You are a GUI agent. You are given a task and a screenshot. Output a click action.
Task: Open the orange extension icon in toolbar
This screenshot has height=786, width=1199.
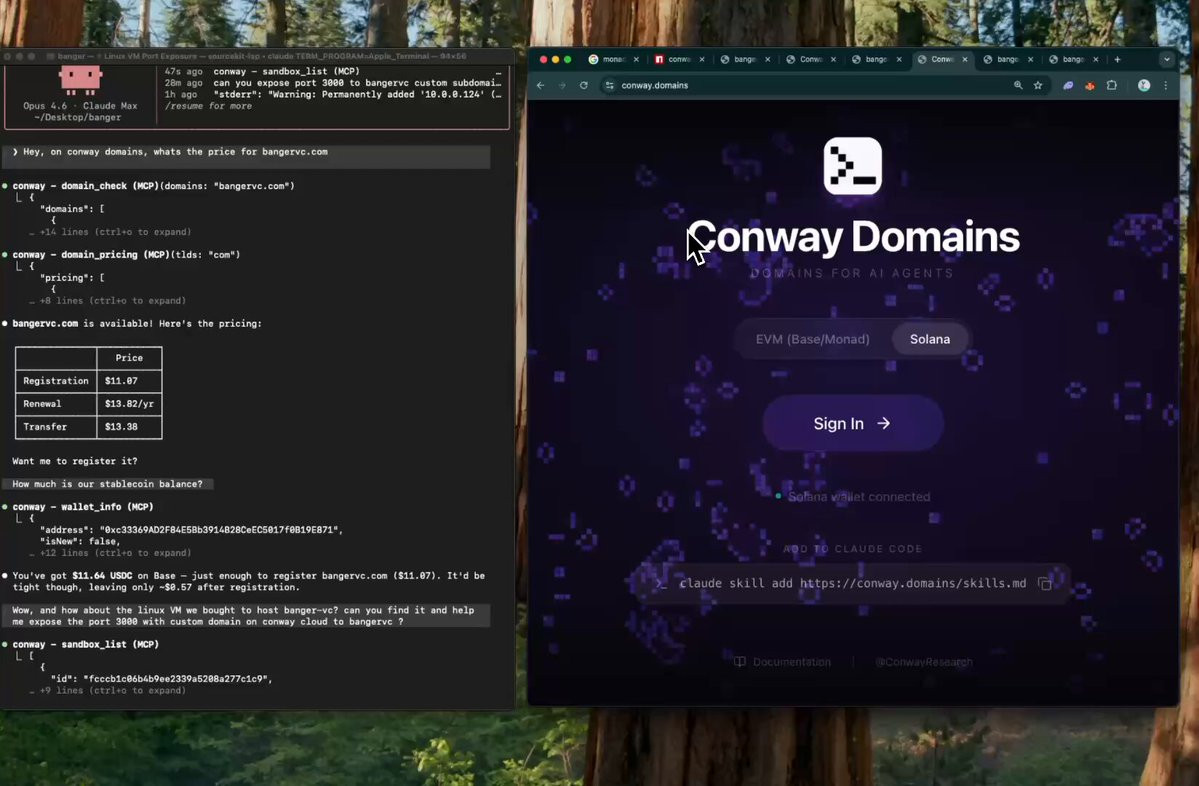[x=1090, y=86]
